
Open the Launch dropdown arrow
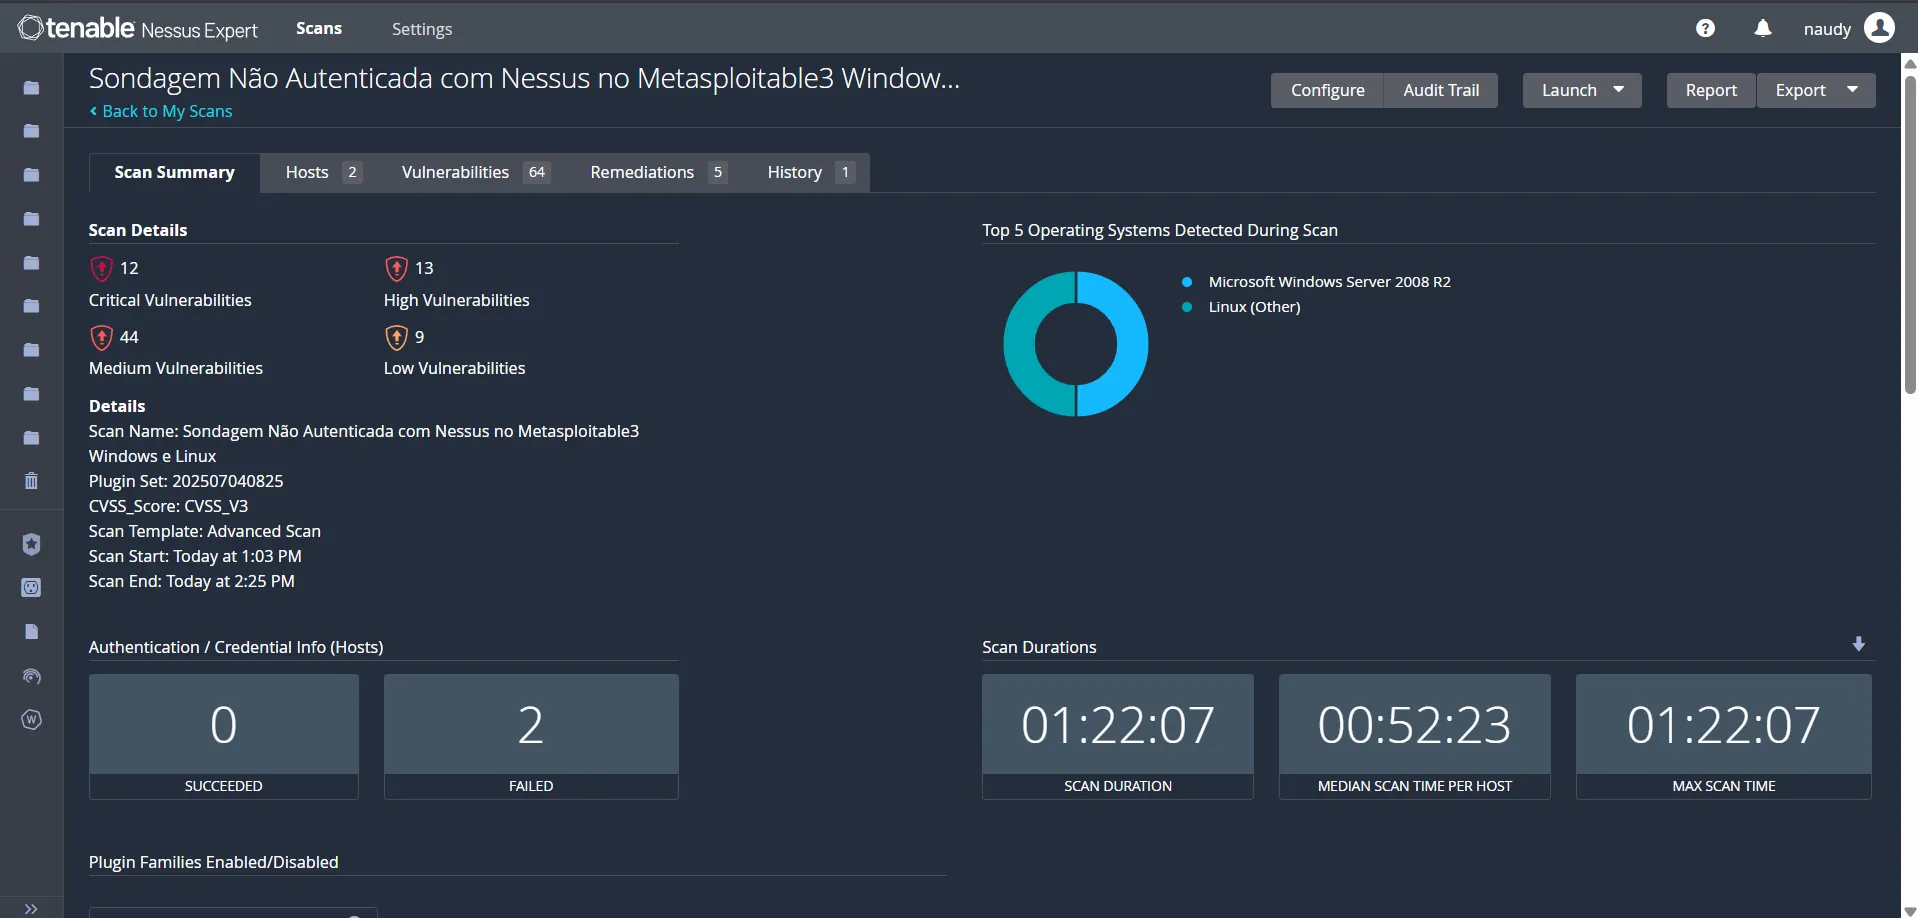(1618, 90)
